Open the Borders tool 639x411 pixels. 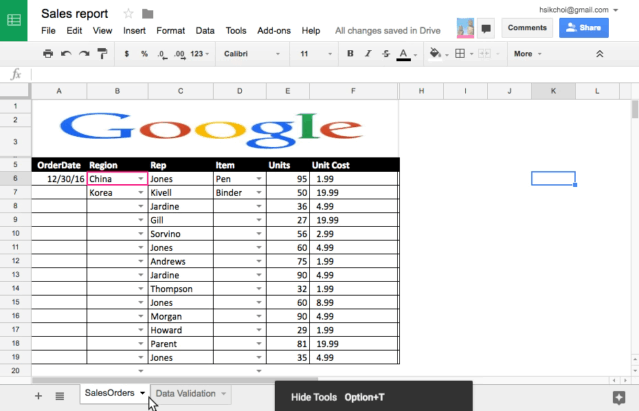pyautogui.click(x=460, y=53)
